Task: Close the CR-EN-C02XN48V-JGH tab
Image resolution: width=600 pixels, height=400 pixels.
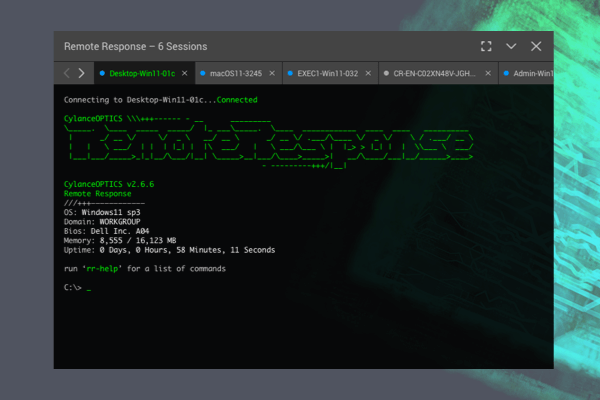Action: [x=489, y=74]
